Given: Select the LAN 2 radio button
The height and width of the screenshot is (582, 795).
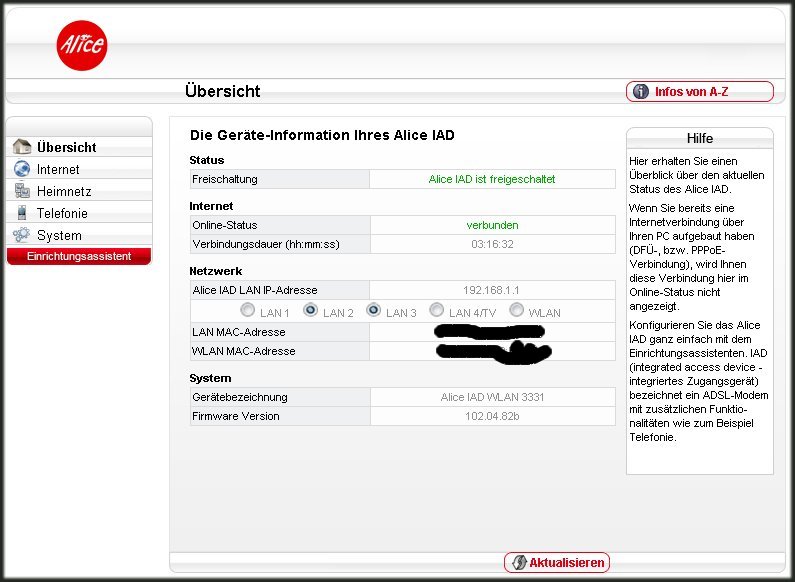Looking at the screenshot, I should (x=310, y=311).
